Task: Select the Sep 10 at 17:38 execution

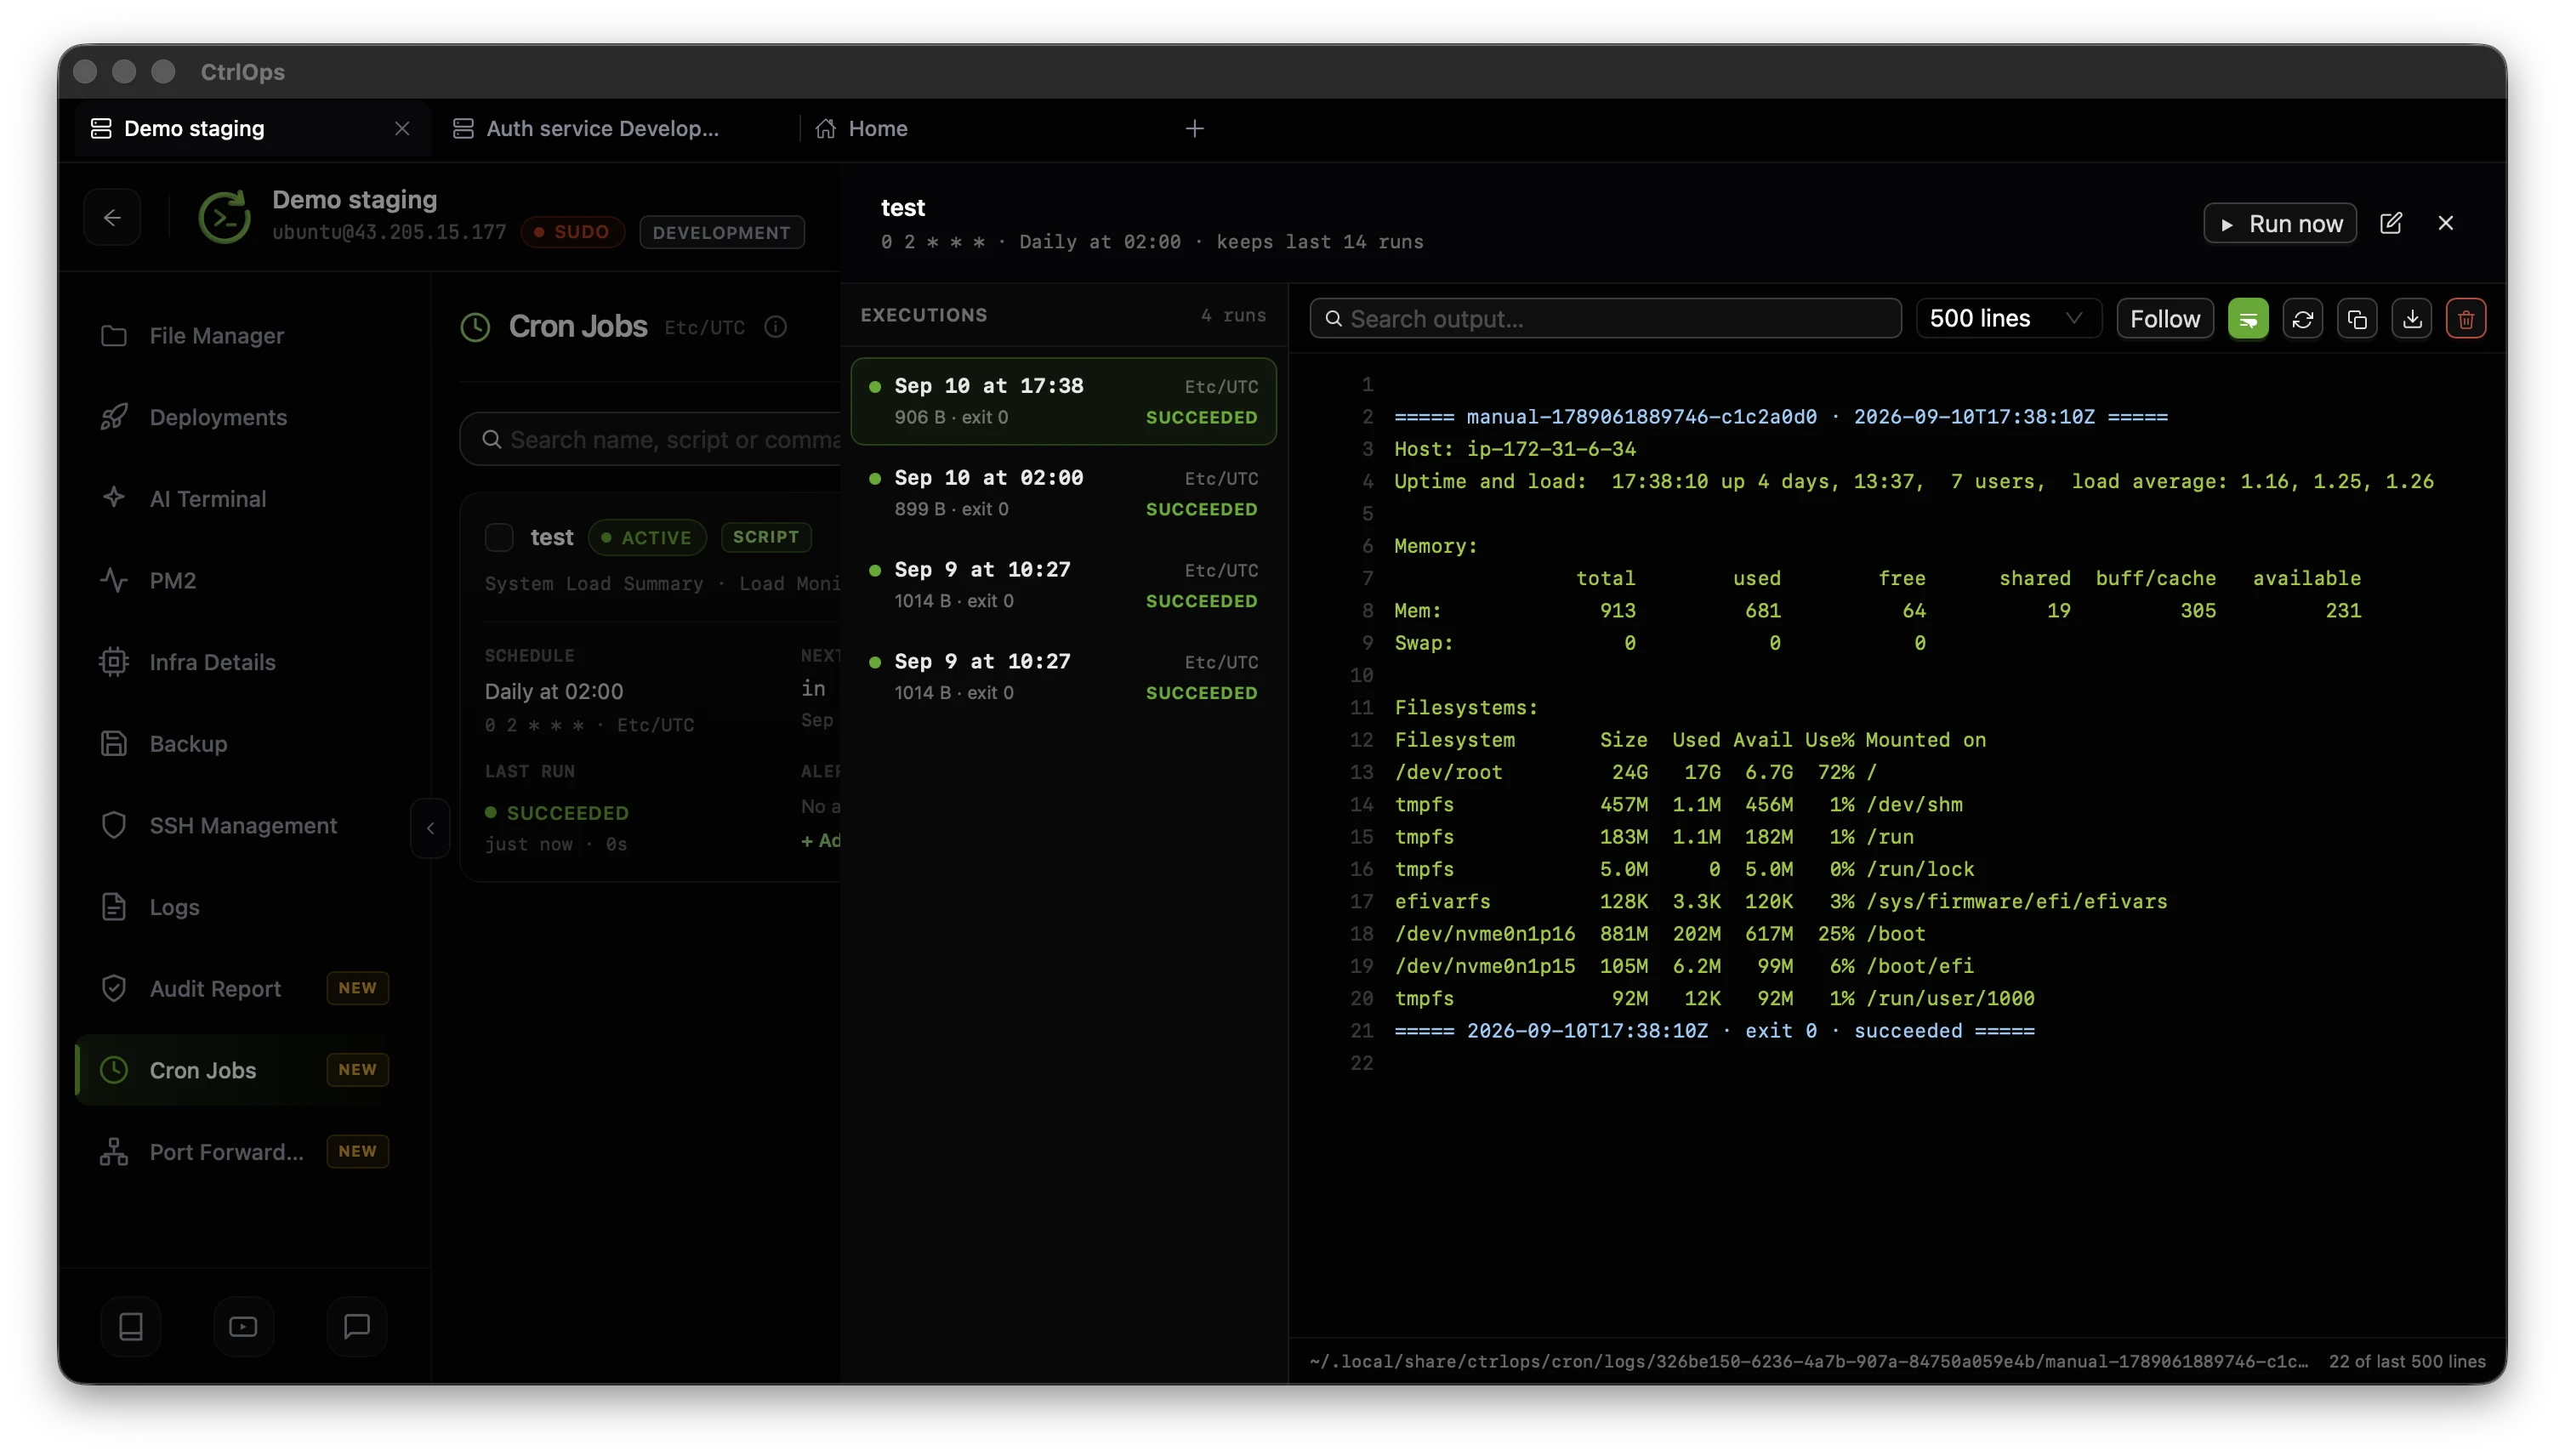Action: tap(1063, 401)
